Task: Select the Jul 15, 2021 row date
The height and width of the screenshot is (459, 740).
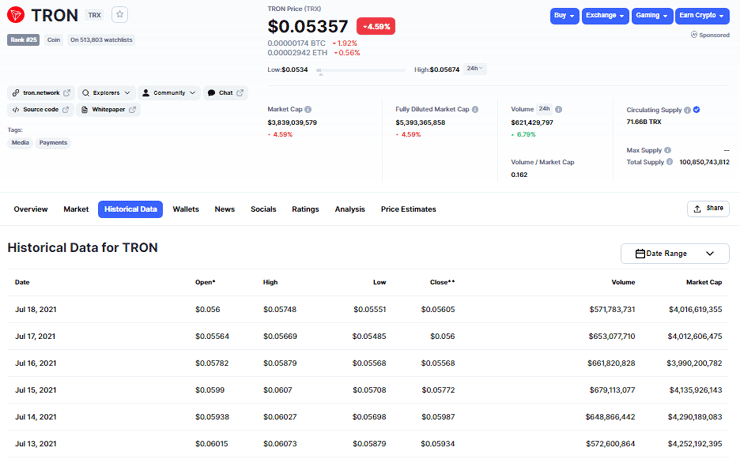Action: coord(36,390)
